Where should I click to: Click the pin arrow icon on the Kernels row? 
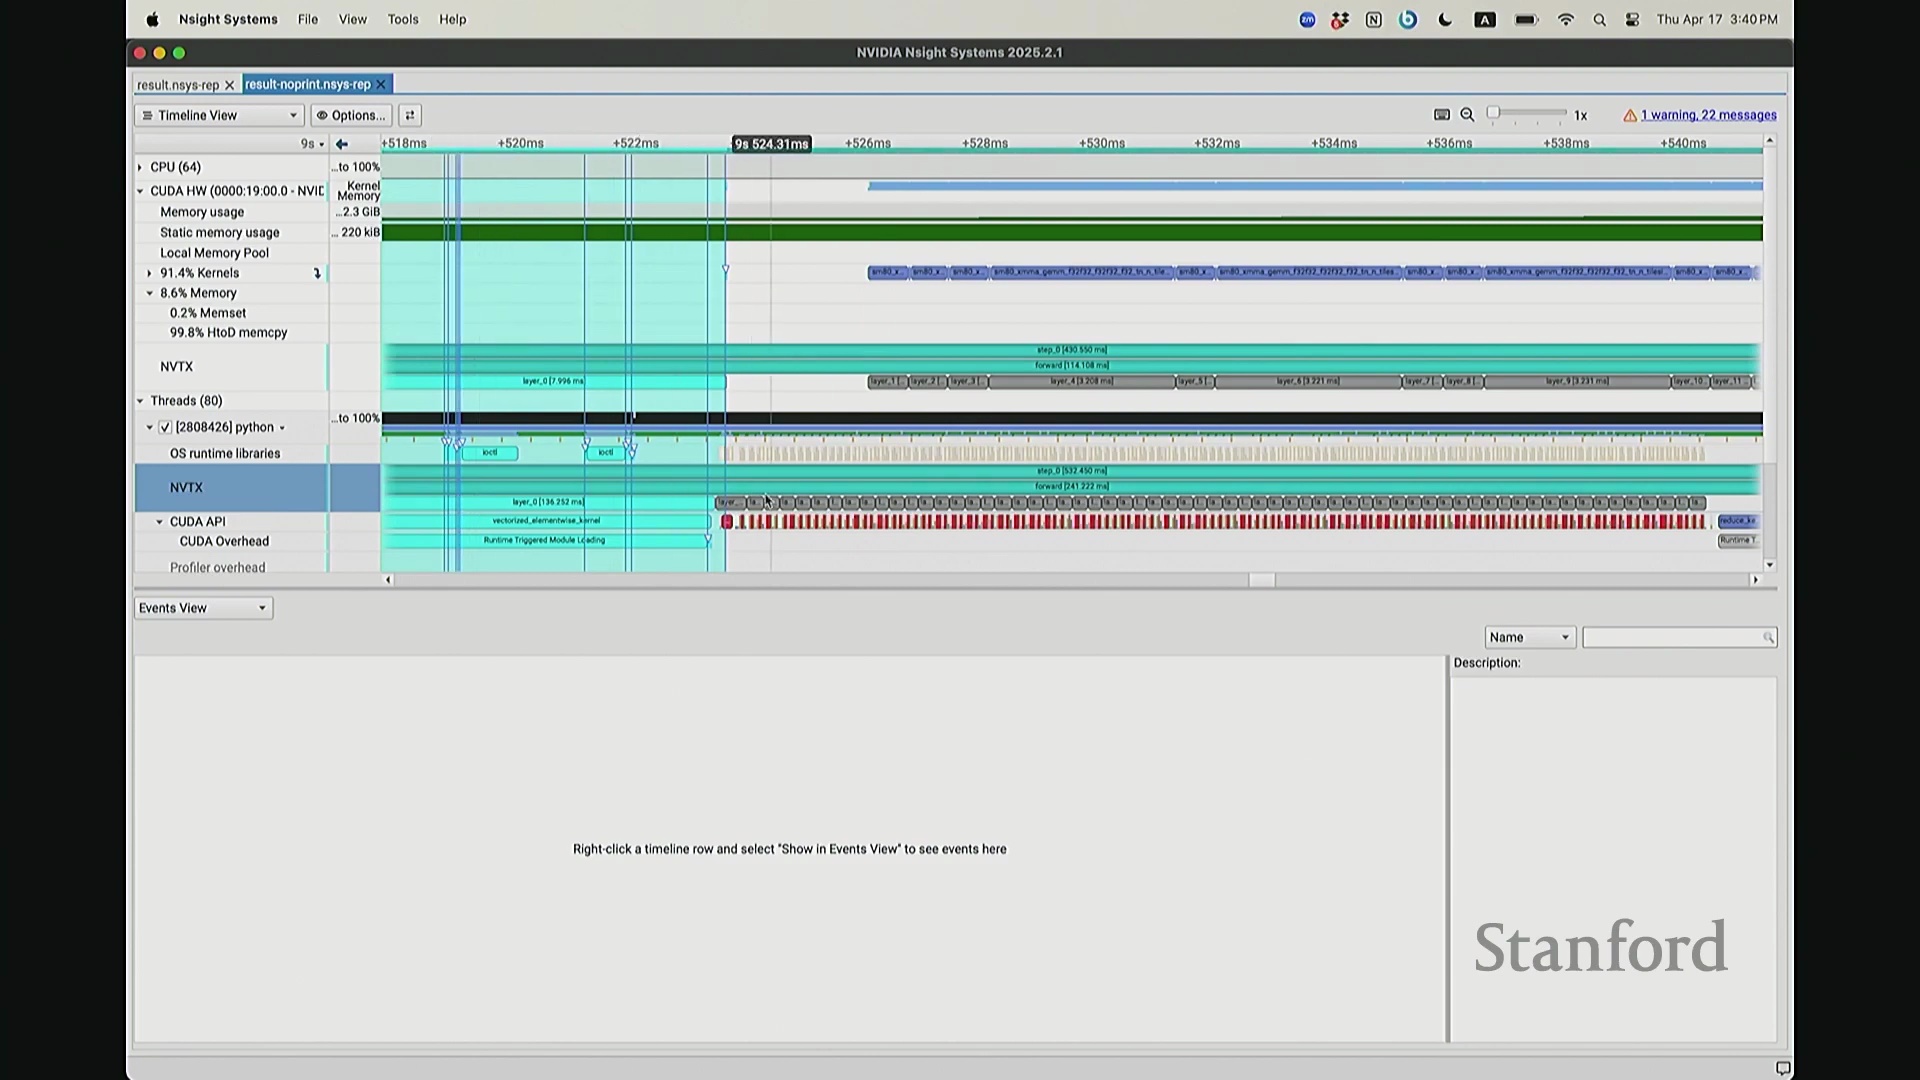click(317, 273)
